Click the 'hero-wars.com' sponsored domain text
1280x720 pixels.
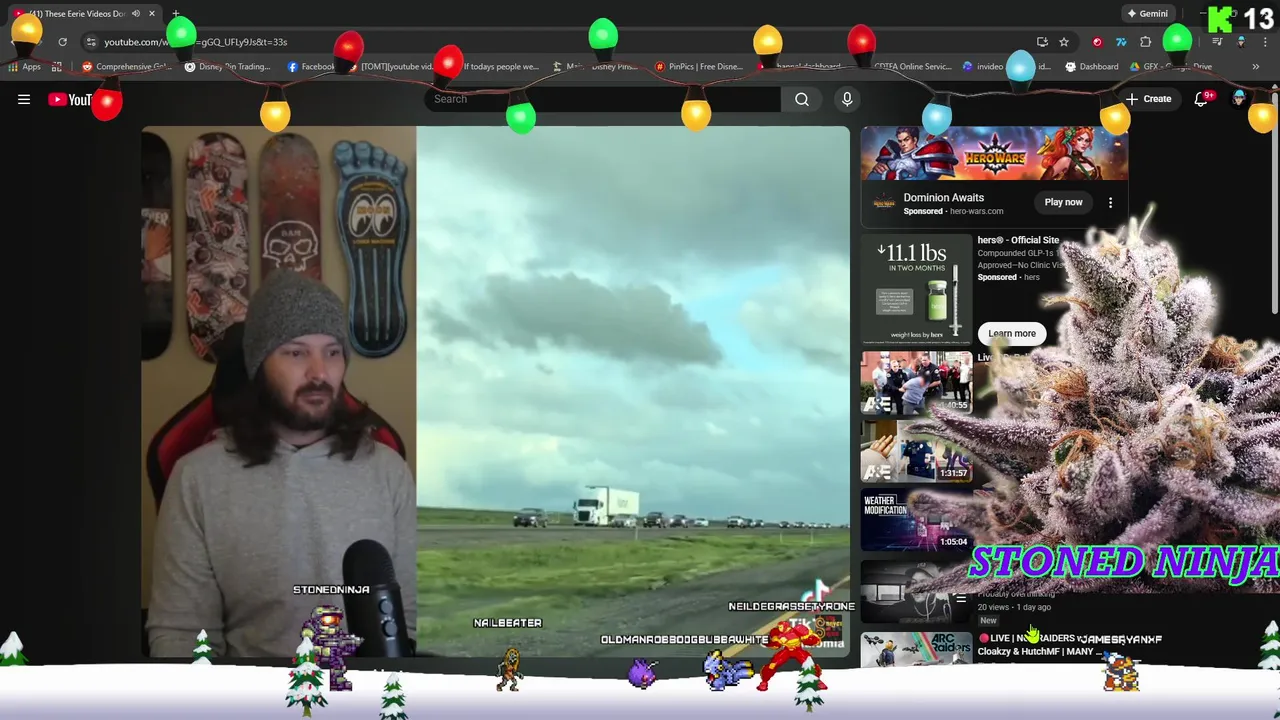click(976, 211)
